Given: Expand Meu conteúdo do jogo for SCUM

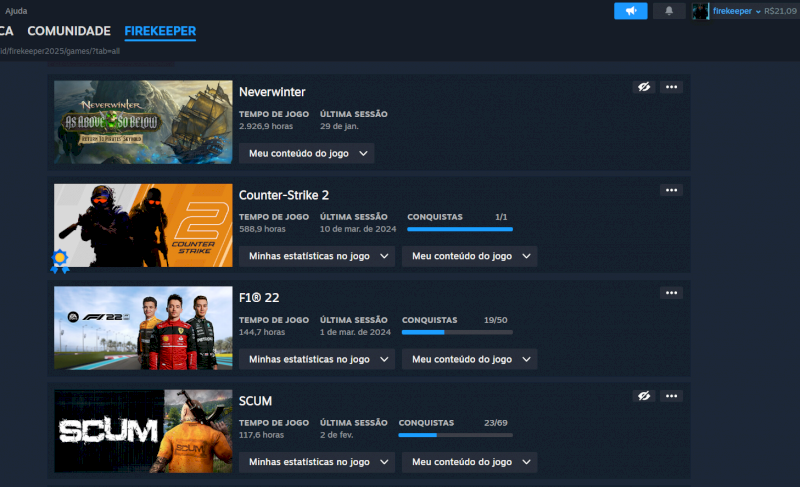Looking at the screenshot, I should pyautogui.click(x=469, y=462).
